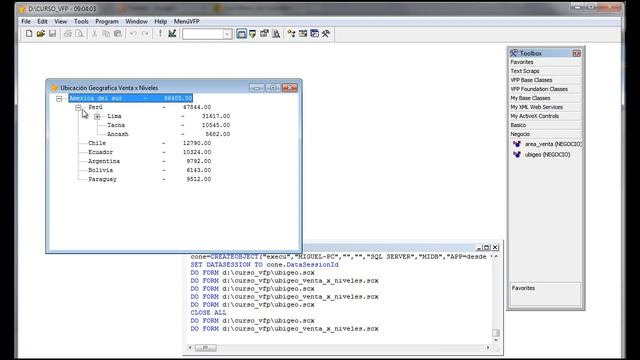This screenshot has width=640, height=360.
Task: Click the New file toolbar icon
Action: click(29, 33)
